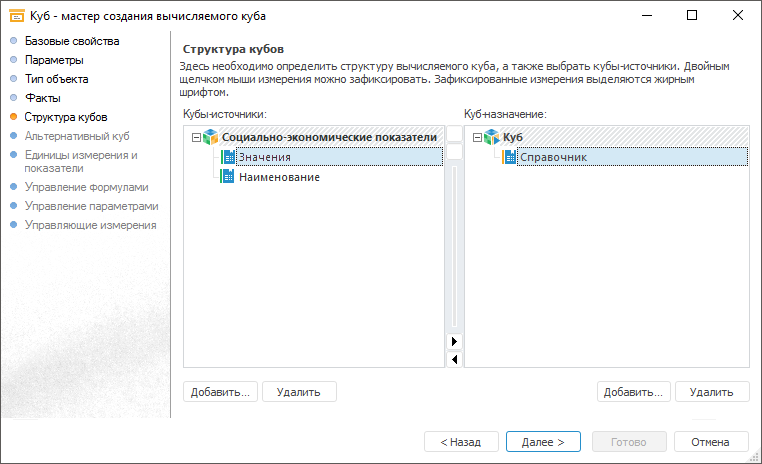Click the Значения dimension icon

click(x=228, y=157)
